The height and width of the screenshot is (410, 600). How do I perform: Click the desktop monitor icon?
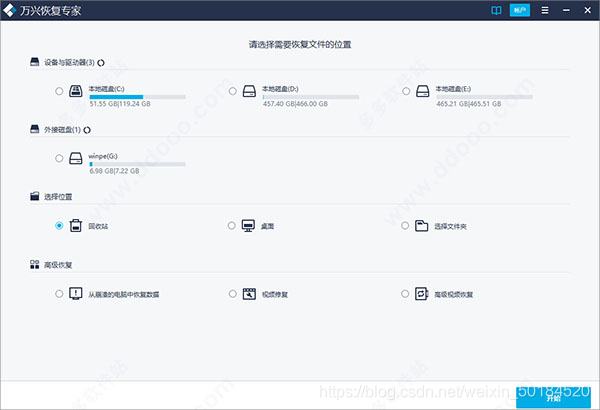point(248,225)
